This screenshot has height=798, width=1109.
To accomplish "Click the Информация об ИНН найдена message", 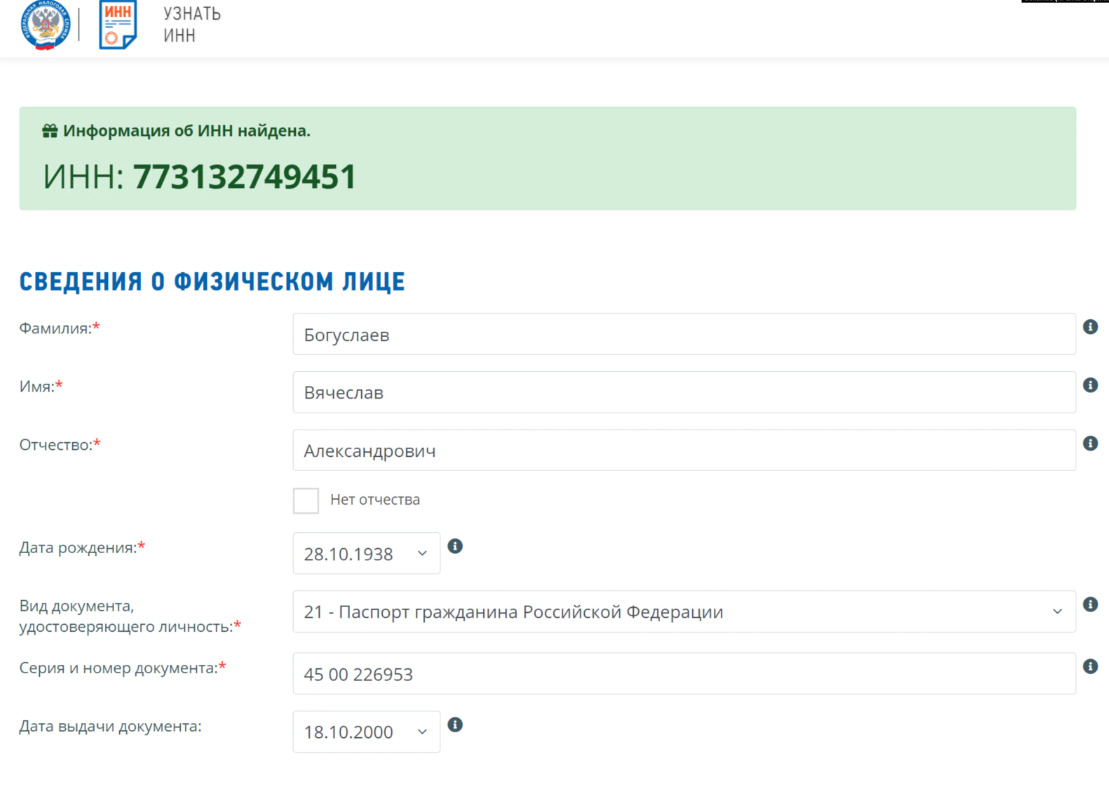I will point(187,131).
